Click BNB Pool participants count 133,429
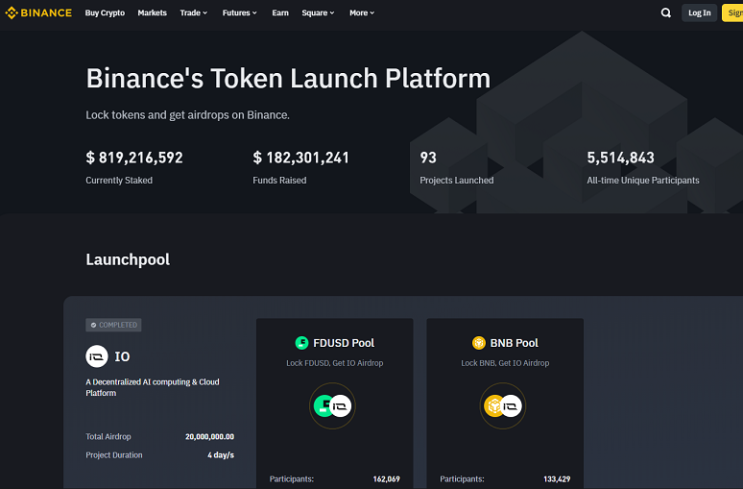 coord(557,479)
